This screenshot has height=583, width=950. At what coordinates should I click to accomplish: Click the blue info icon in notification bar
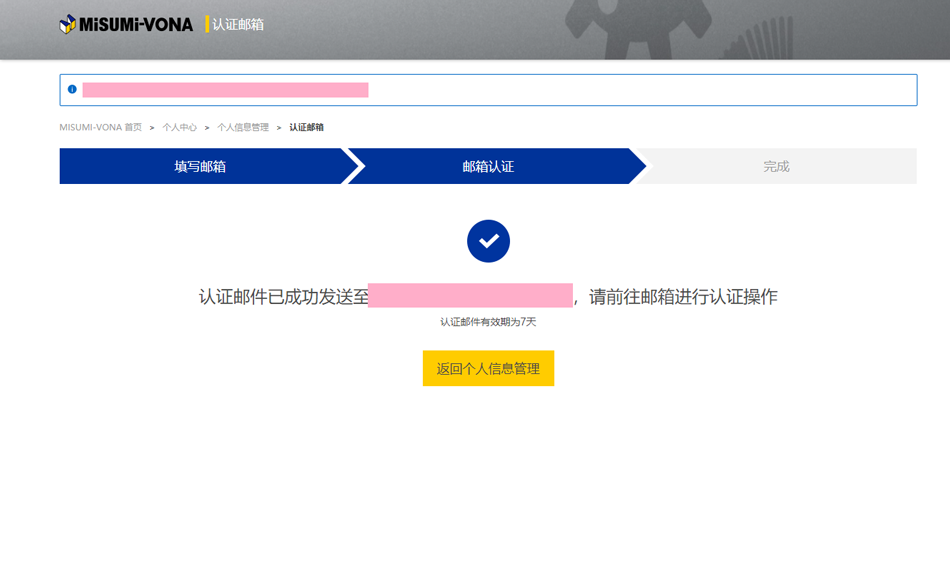pyautogui.click(x=72, y=90)
